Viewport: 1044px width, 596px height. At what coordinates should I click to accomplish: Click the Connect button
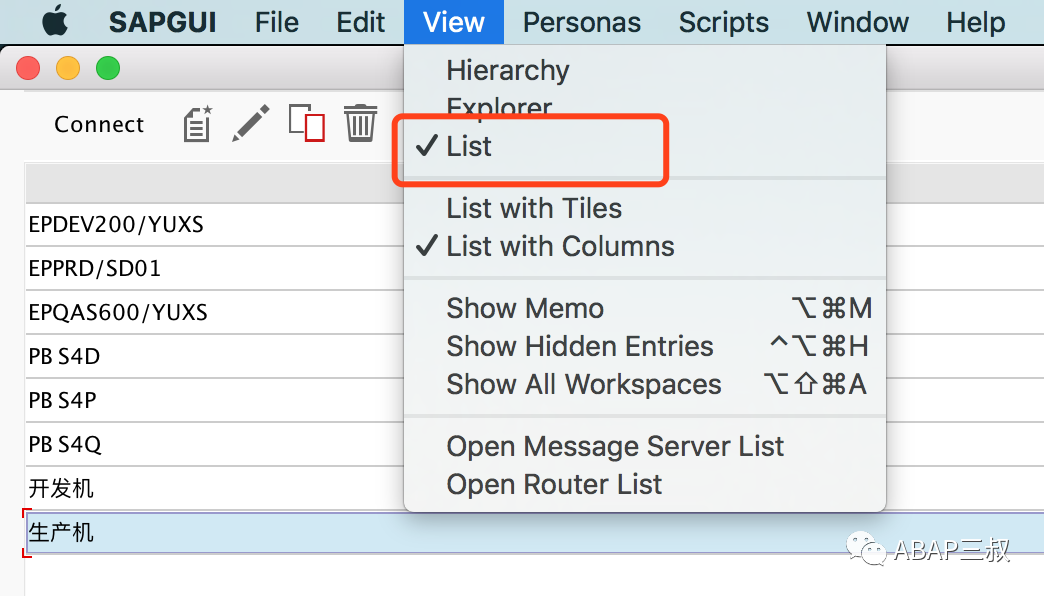[x=99, y=124]
